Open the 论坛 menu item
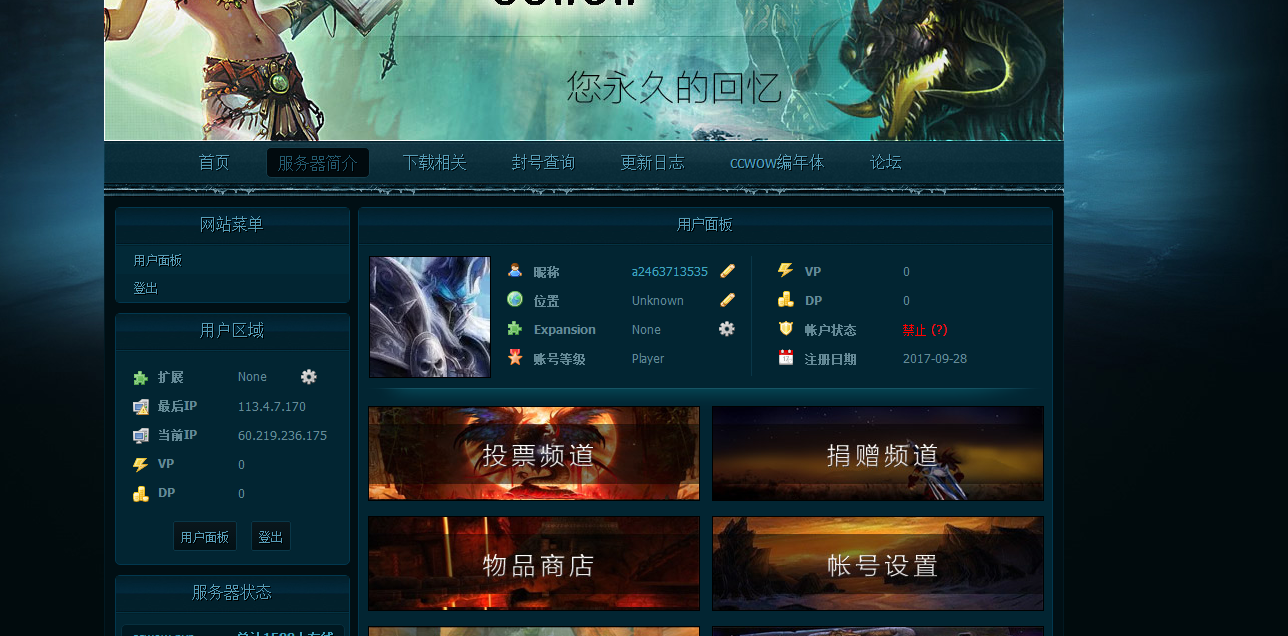Image resolution: width=1288 pixels, height=636 pixels. 884,161
